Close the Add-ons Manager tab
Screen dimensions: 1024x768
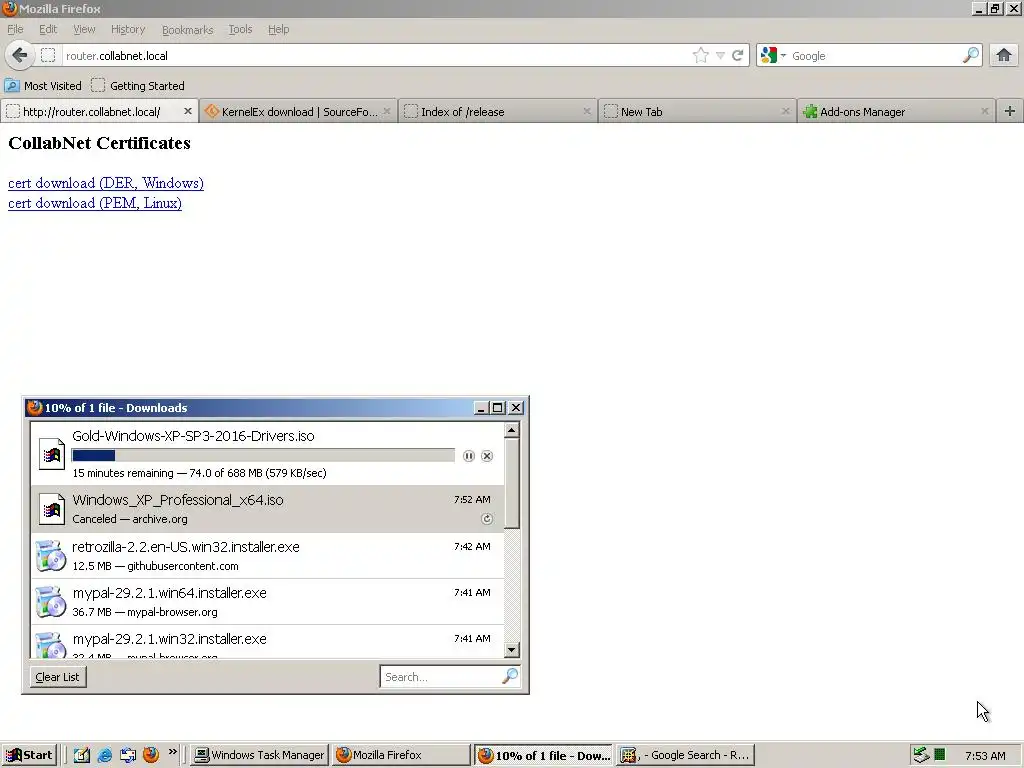pyautogui.click(x=984, y=112)
